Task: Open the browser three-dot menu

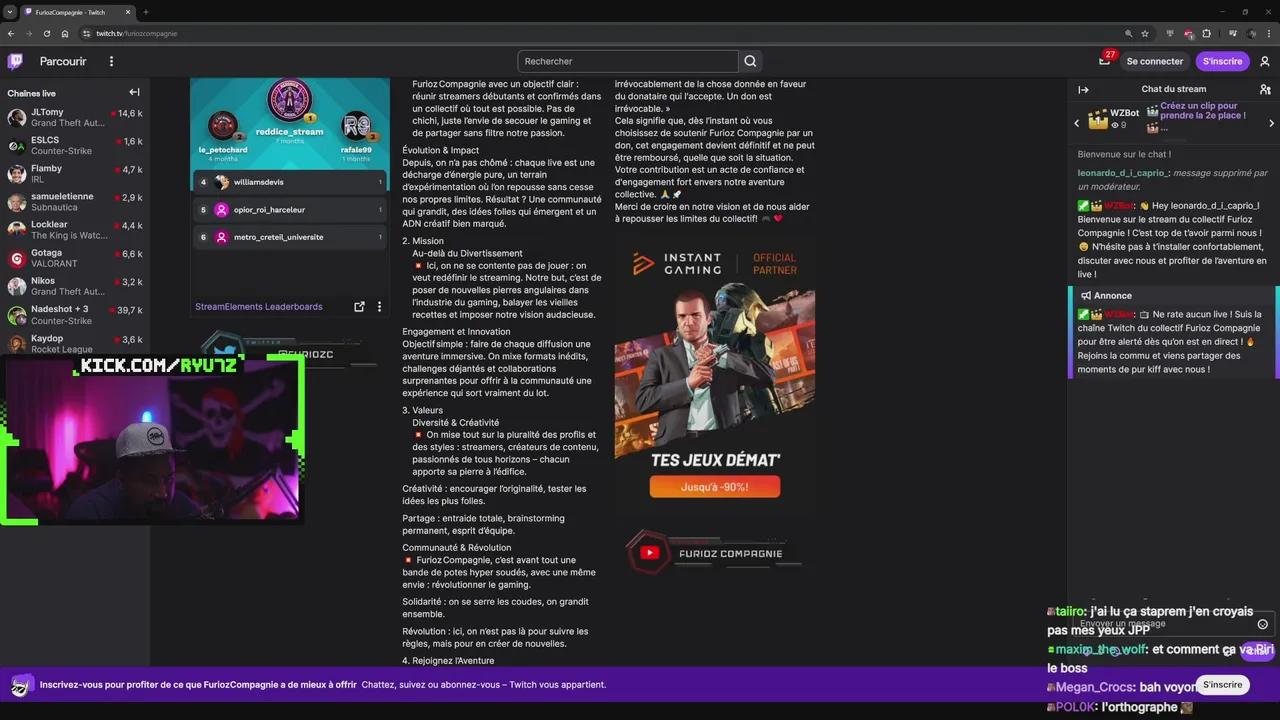Action: (x=1269, y=33)
